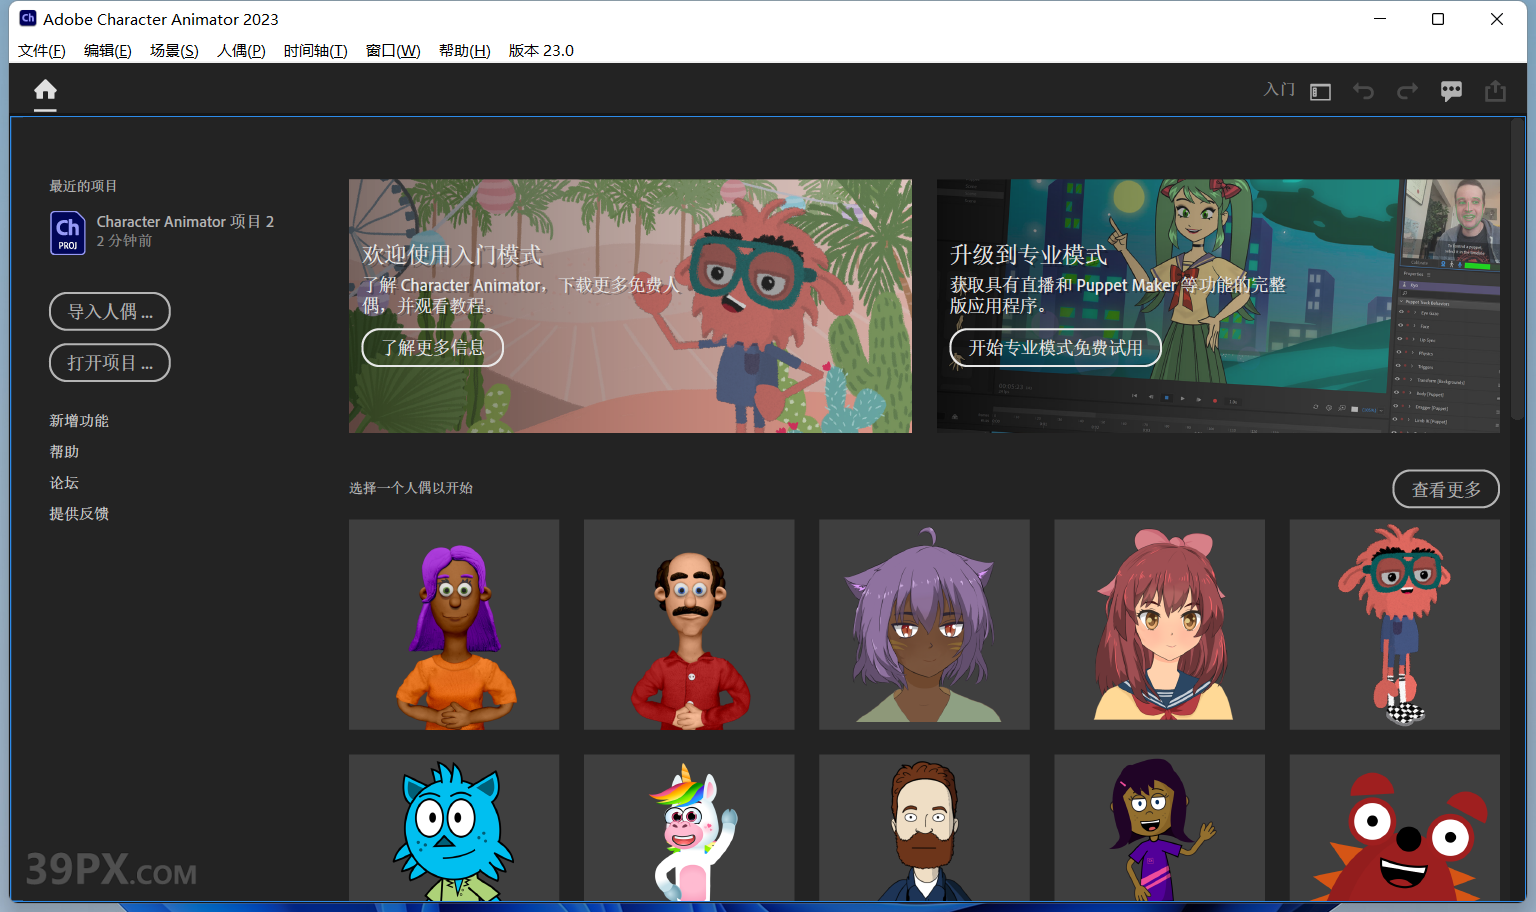Screen dimensions: 1536x912
Task: Open the 帮助 link in sidebar
Action: [x=64, y=452]
